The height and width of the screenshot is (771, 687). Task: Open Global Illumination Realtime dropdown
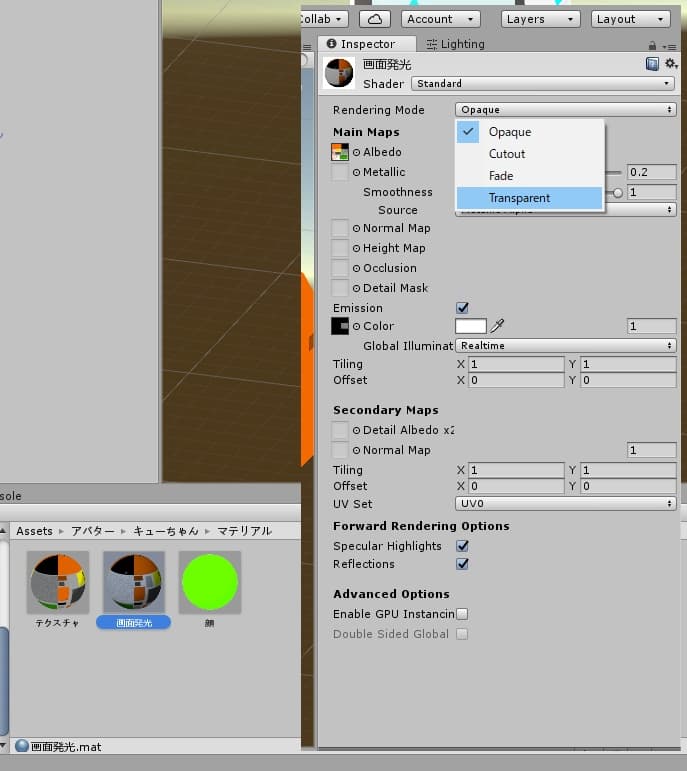coord(566,345)
